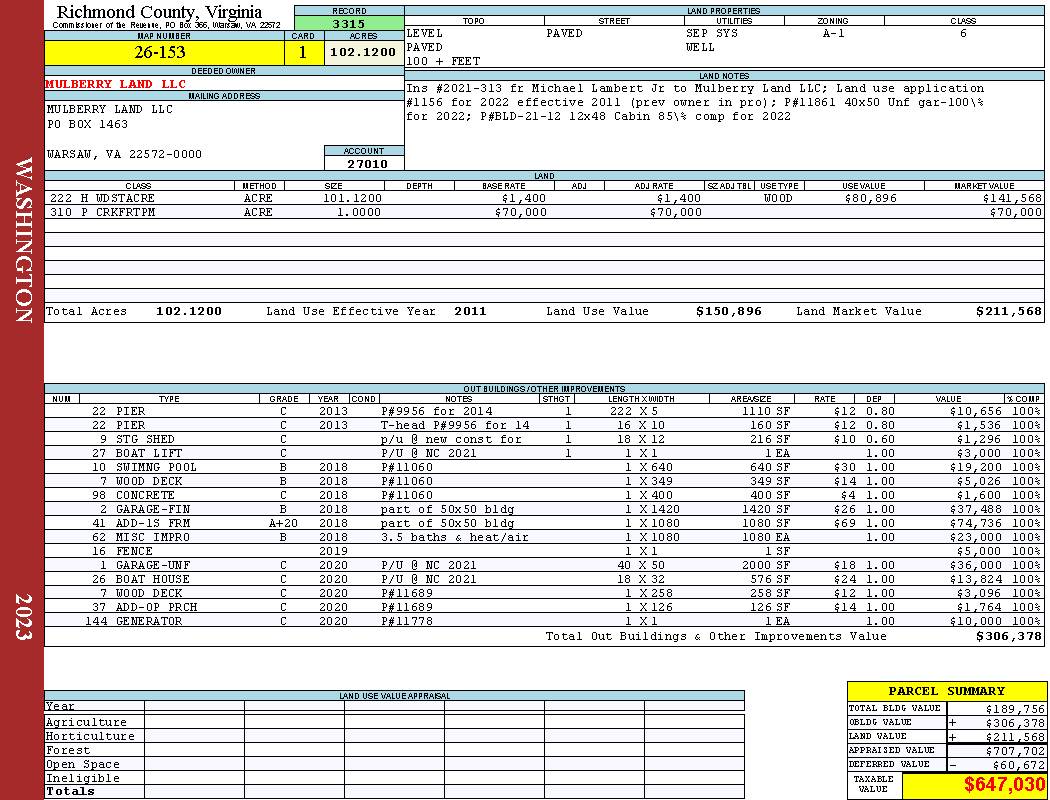This screenshot has width=1050, height=800.
Task: Click BOAT HOUSE row type
Action: [153, 579]
